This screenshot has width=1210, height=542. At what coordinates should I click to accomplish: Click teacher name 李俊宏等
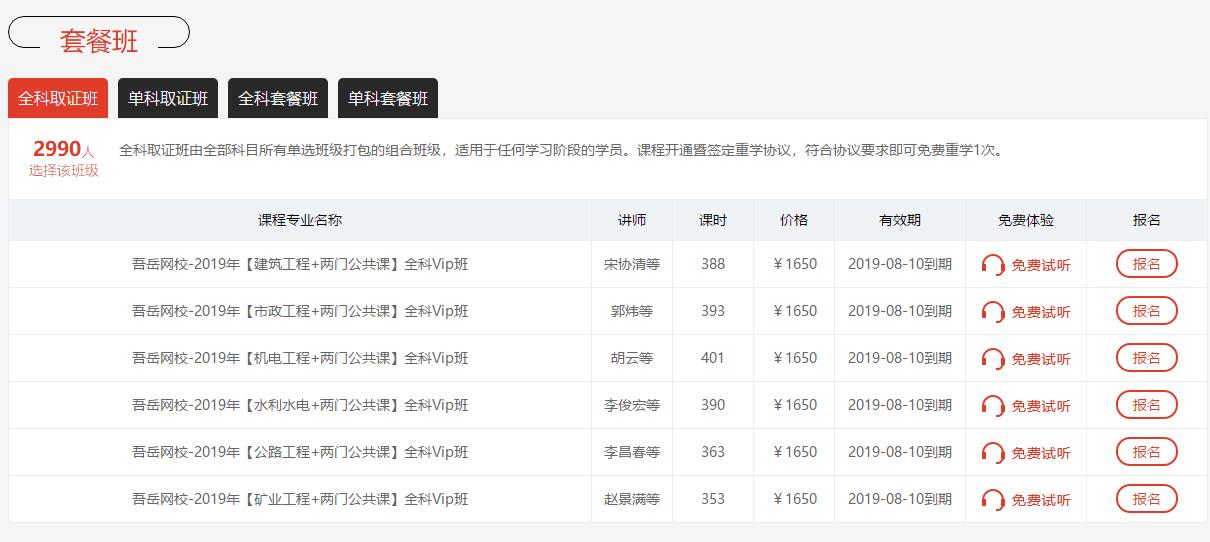[632, 405]
